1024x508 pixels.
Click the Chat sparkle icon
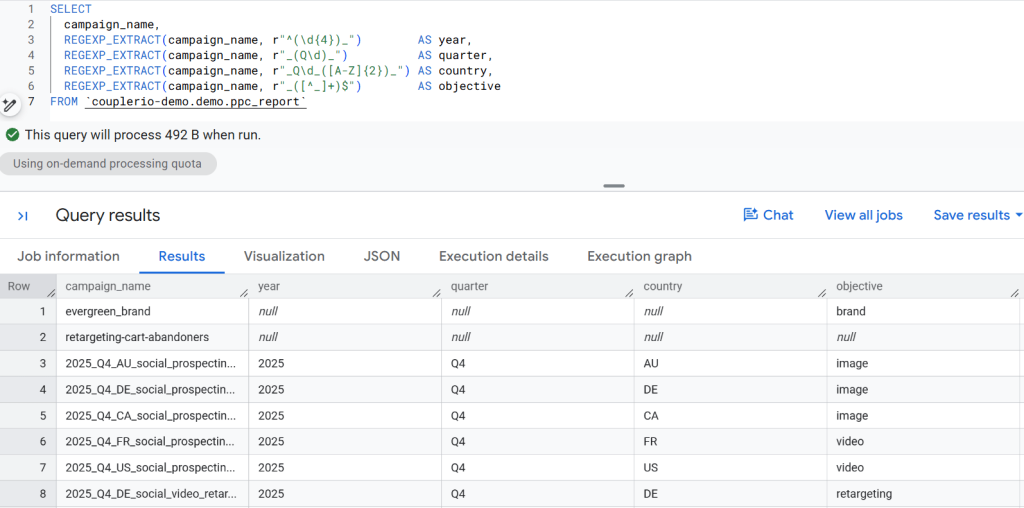coord(750,215)
